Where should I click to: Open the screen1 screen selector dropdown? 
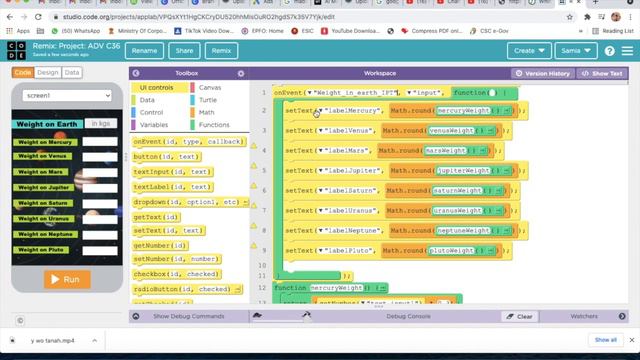coord(67,96)
